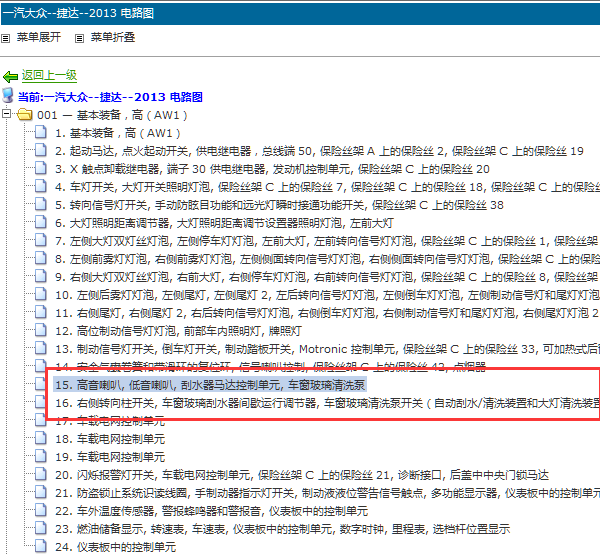The width and height of the screenshot is (600, 555).
Task: Click the file icon beside item 7
Action: tap(41, 240)
